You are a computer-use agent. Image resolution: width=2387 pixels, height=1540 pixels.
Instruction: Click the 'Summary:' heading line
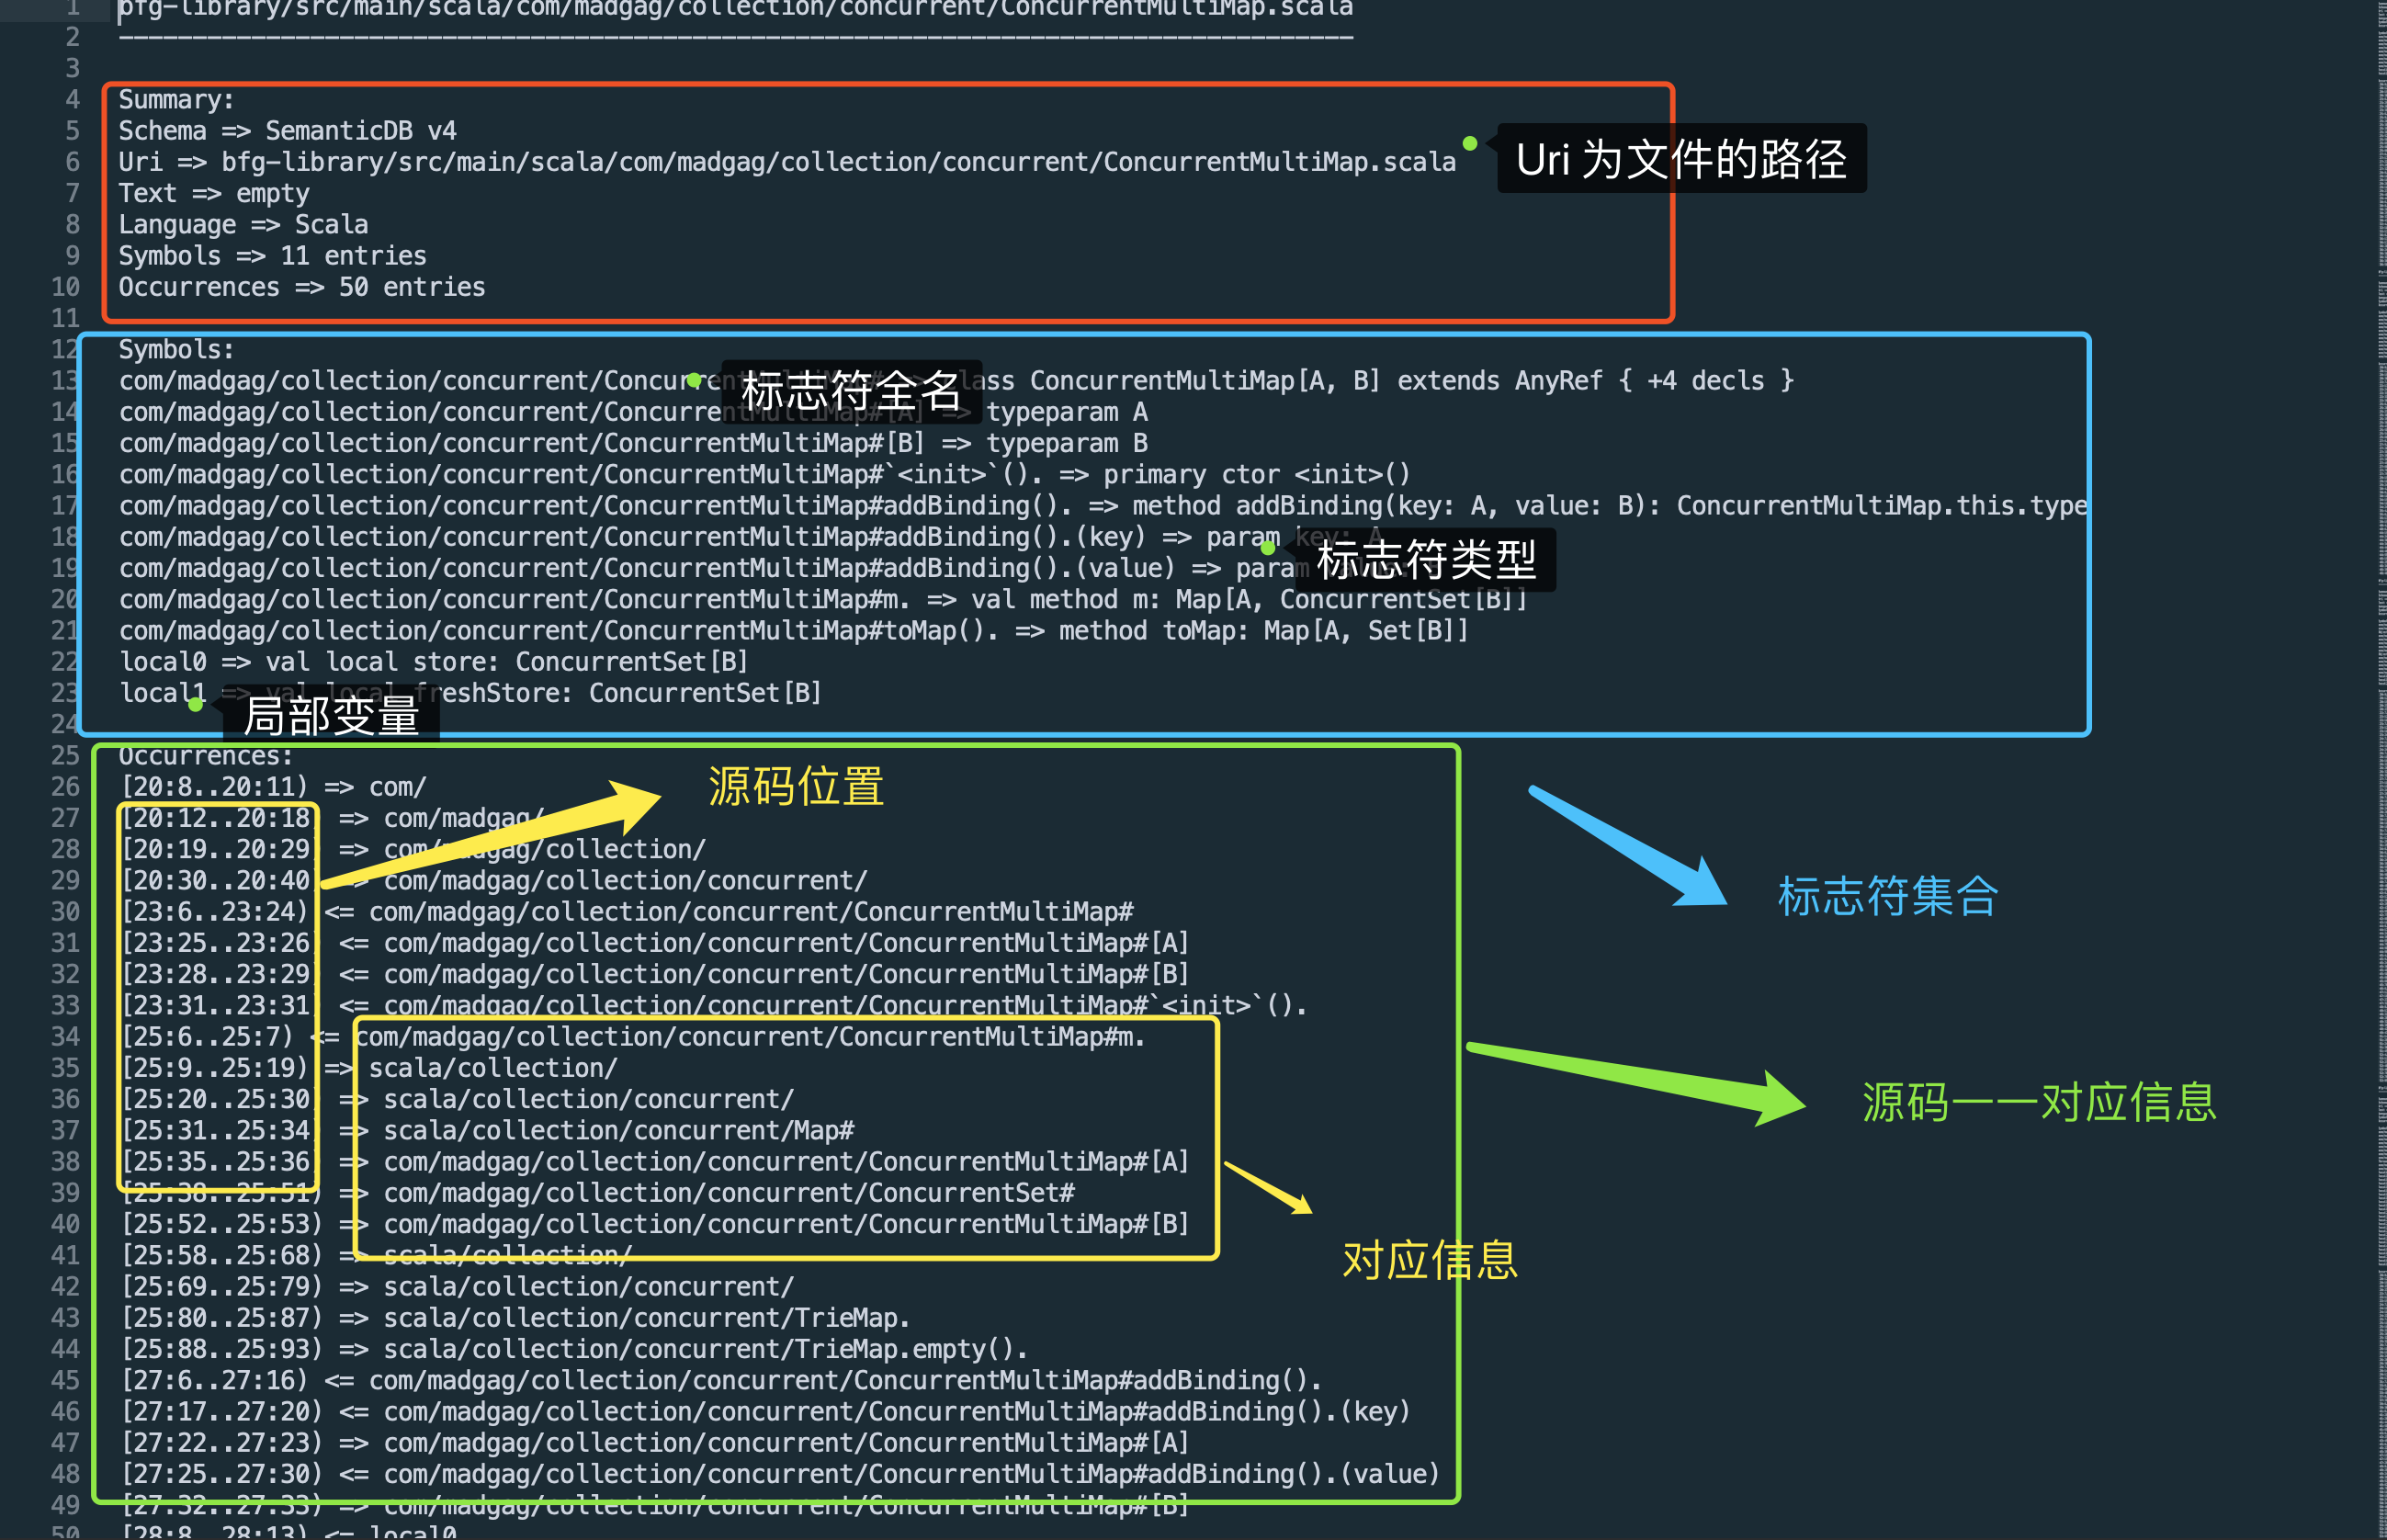[x=176, y=100]
